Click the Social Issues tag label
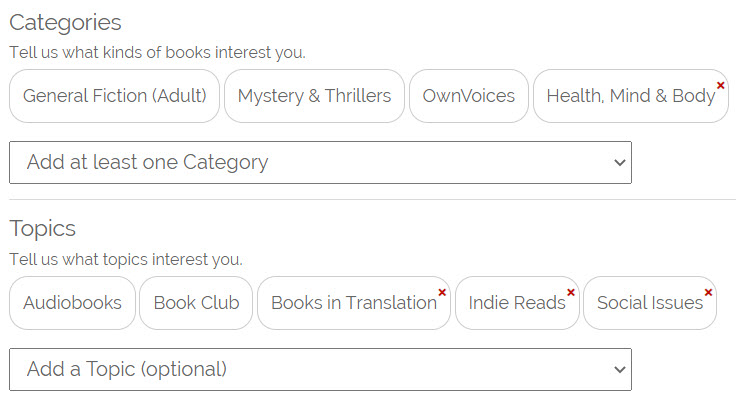This screenshot has height=406, width=736. tap(649, 303)
